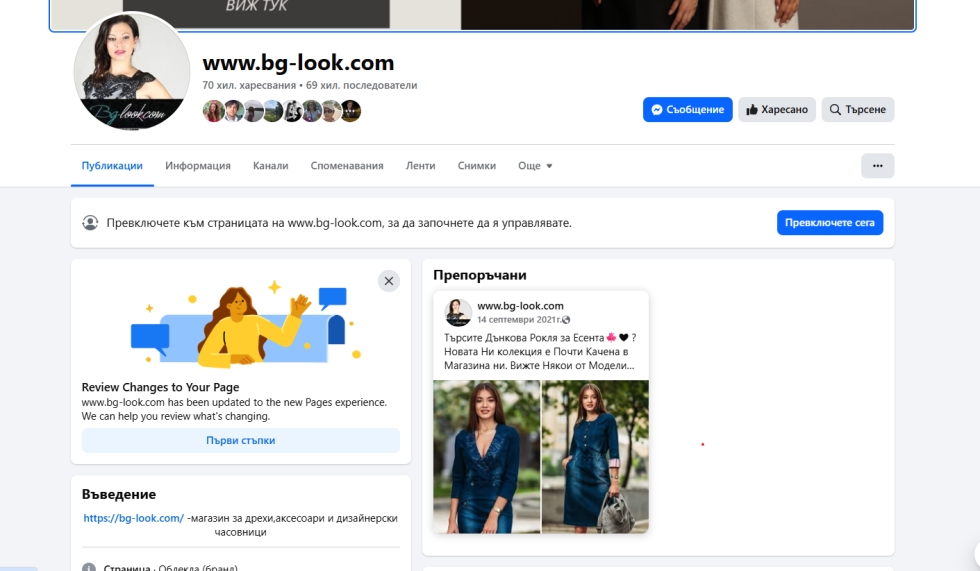Click the thumbs-up icon on Харесано
The width and height of the screenshot is (980, 571).
tap(752, 109)
